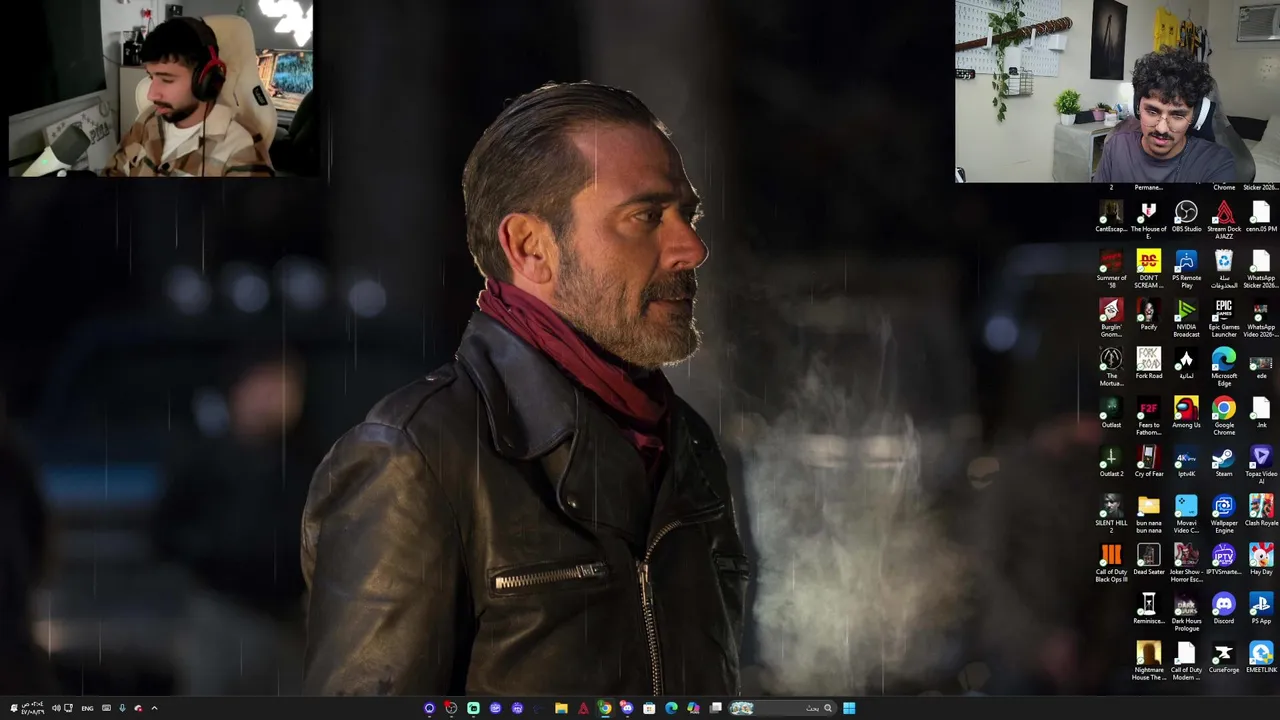Open volume control in system tray
This screenshot has width=1280, height=720.
[56, 708]
